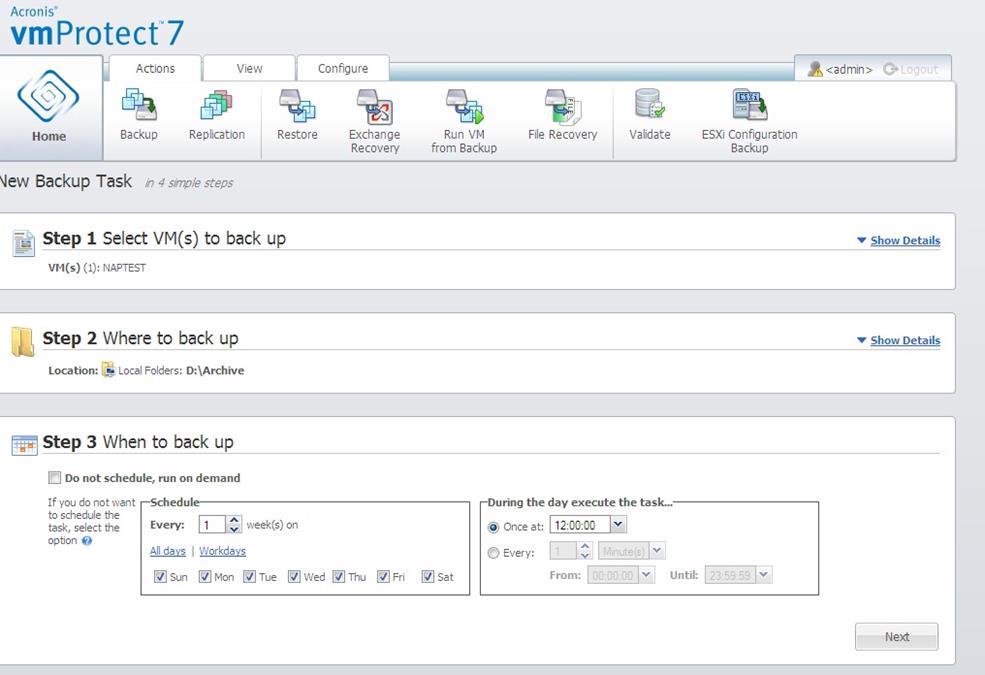Viewport: 985px width, 675px height.
Task: Increase the Every interval stepper
Action: pos(584,546)
